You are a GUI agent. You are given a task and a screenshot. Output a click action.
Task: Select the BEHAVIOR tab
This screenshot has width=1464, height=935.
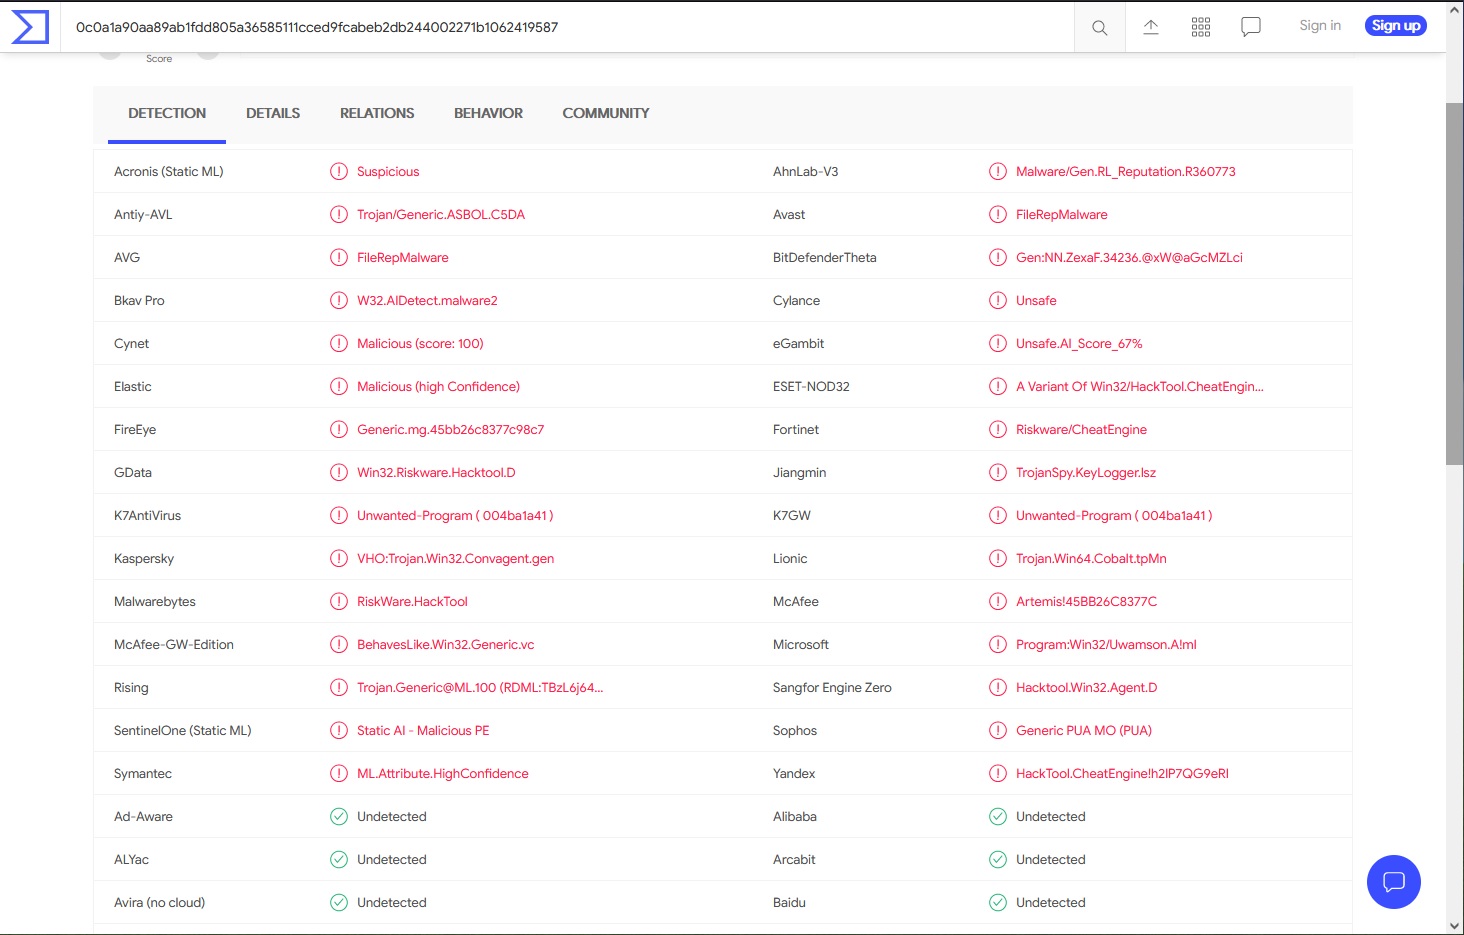click(x=488, y=113)
